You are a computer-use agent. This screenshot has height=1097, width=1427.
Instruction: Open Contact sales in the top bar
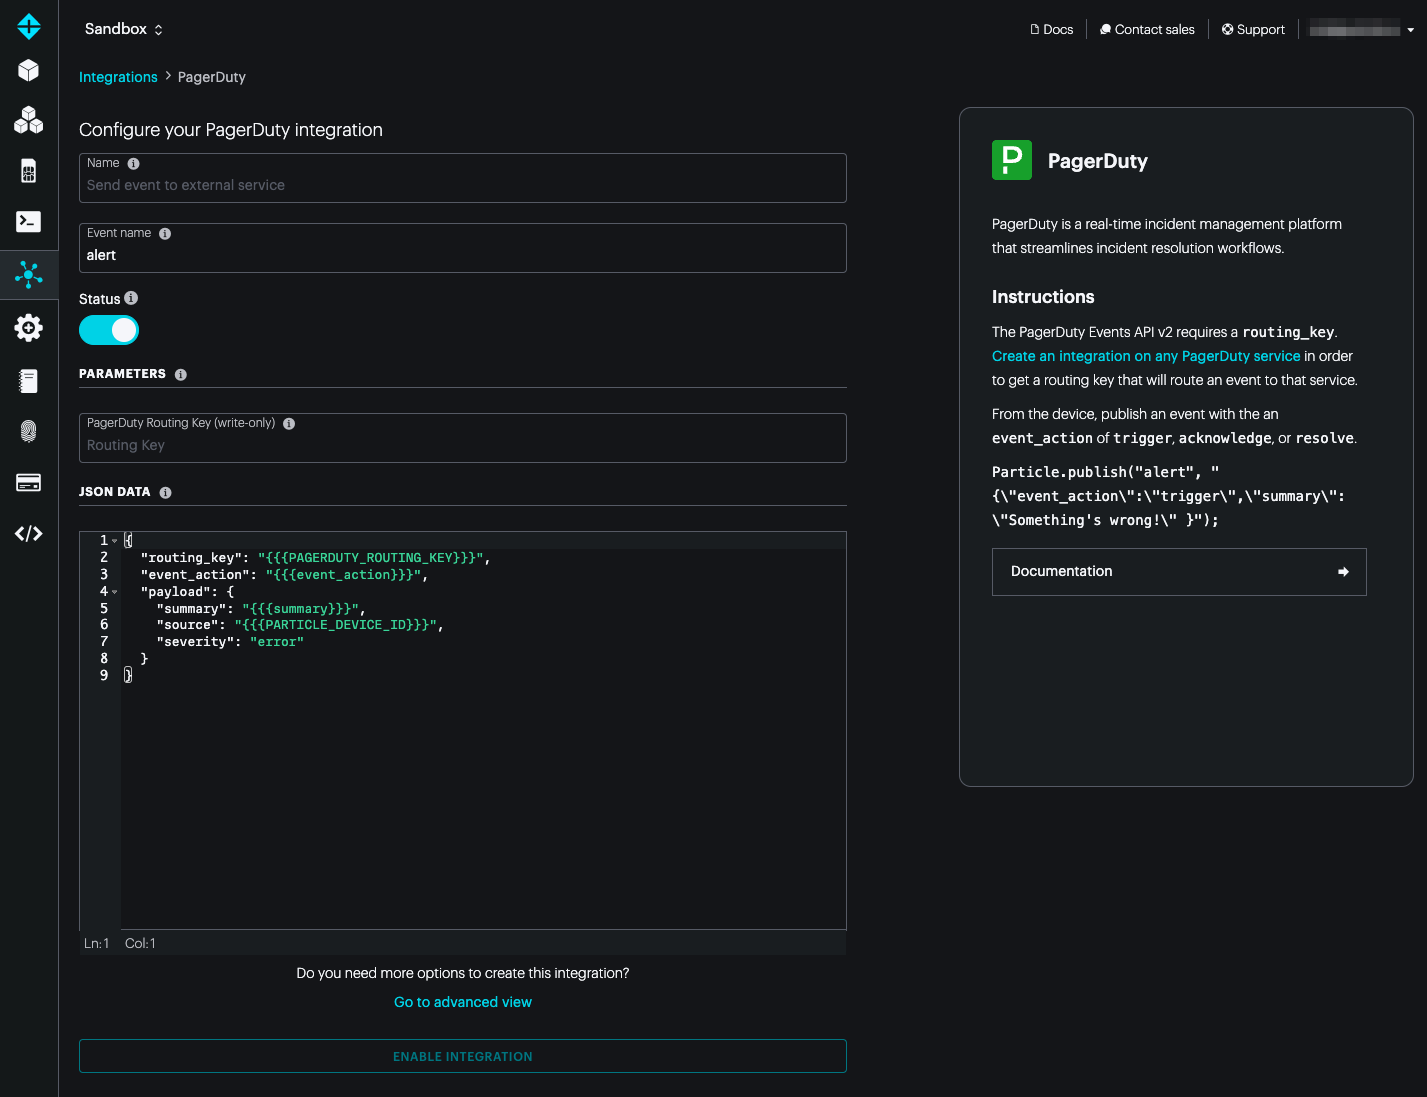(x=1147, y=30)
